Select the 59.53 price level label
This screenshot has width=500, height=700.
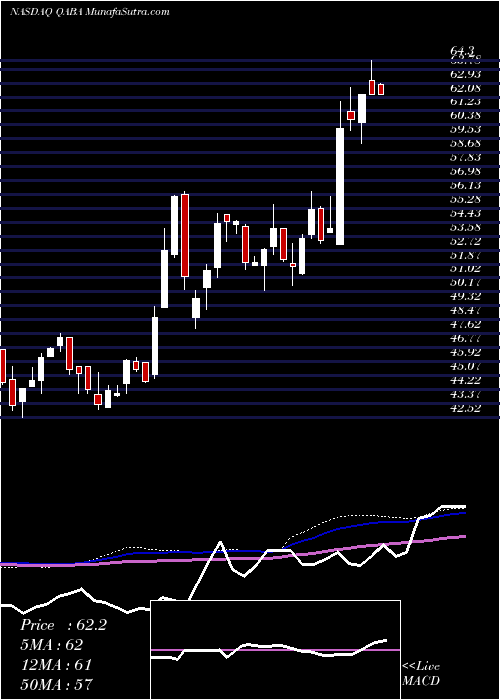pos(465,129)
